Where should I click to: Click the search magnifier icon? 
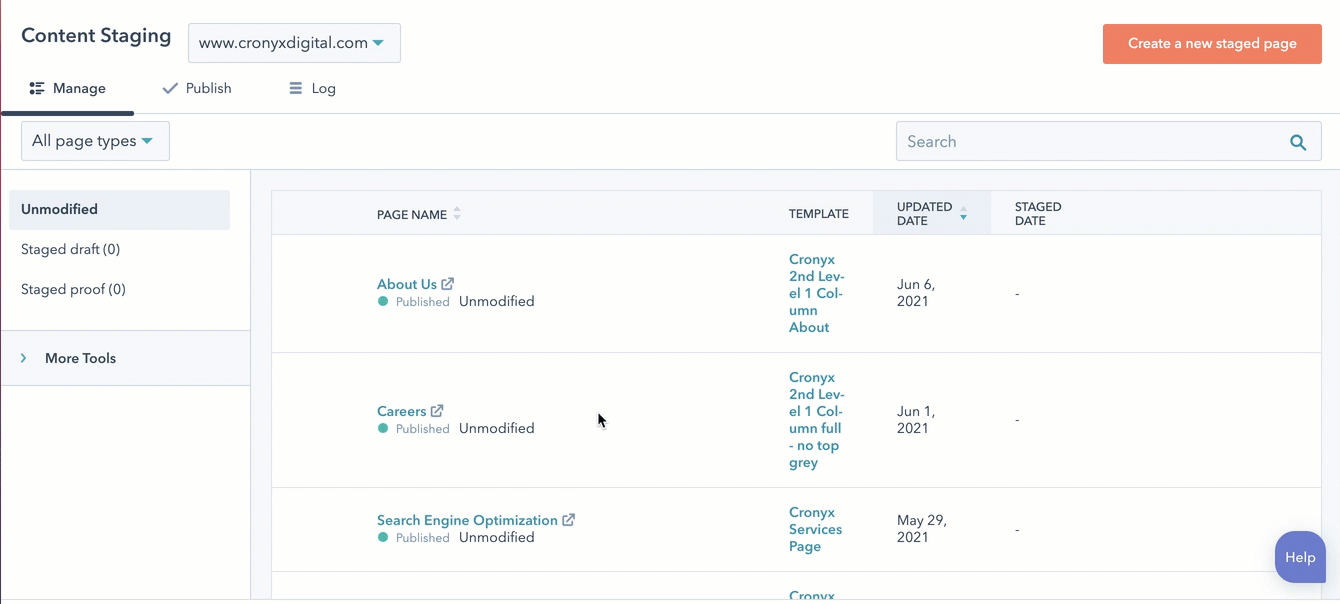(x=1298, y=142)
